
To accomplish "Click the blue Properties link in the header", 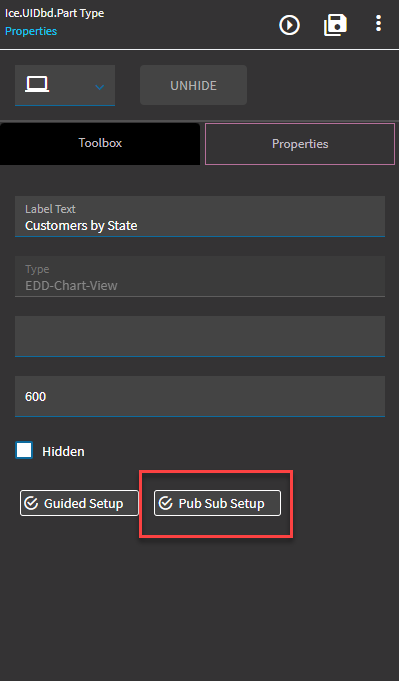I will pyautogui.click(x=31, y=31).
